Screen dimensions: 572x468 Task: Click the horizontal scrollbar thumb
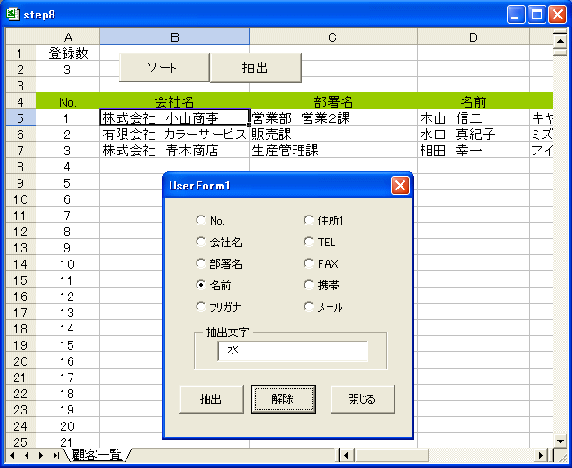point(391,455)
